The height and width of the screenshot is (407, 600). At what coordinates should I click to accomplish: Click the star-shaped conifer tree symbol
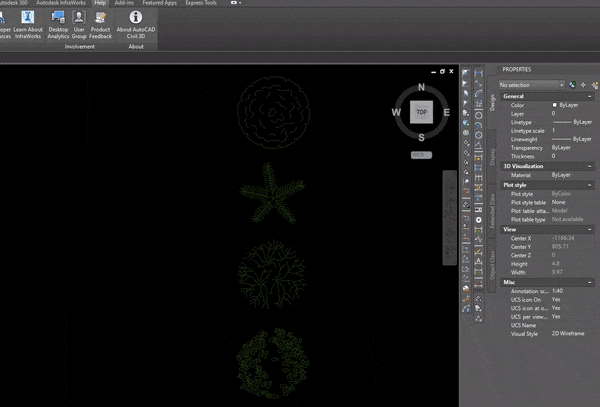[x=272, y=193]
